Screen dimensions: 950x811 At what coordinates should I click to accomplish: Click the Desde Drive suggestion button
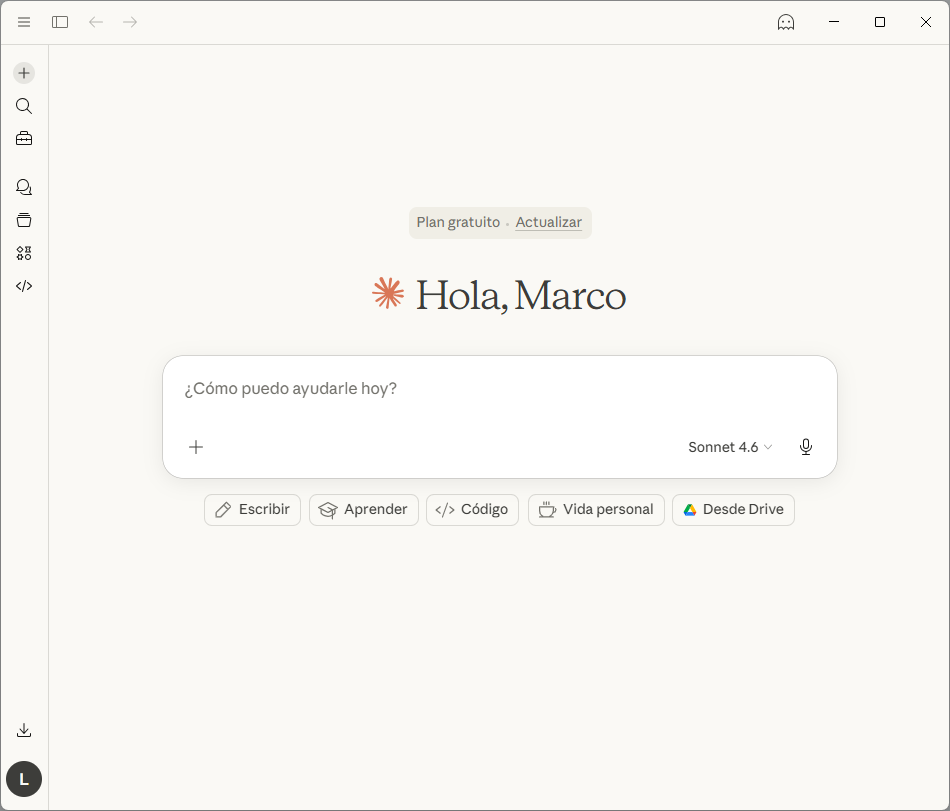point(733,510)
